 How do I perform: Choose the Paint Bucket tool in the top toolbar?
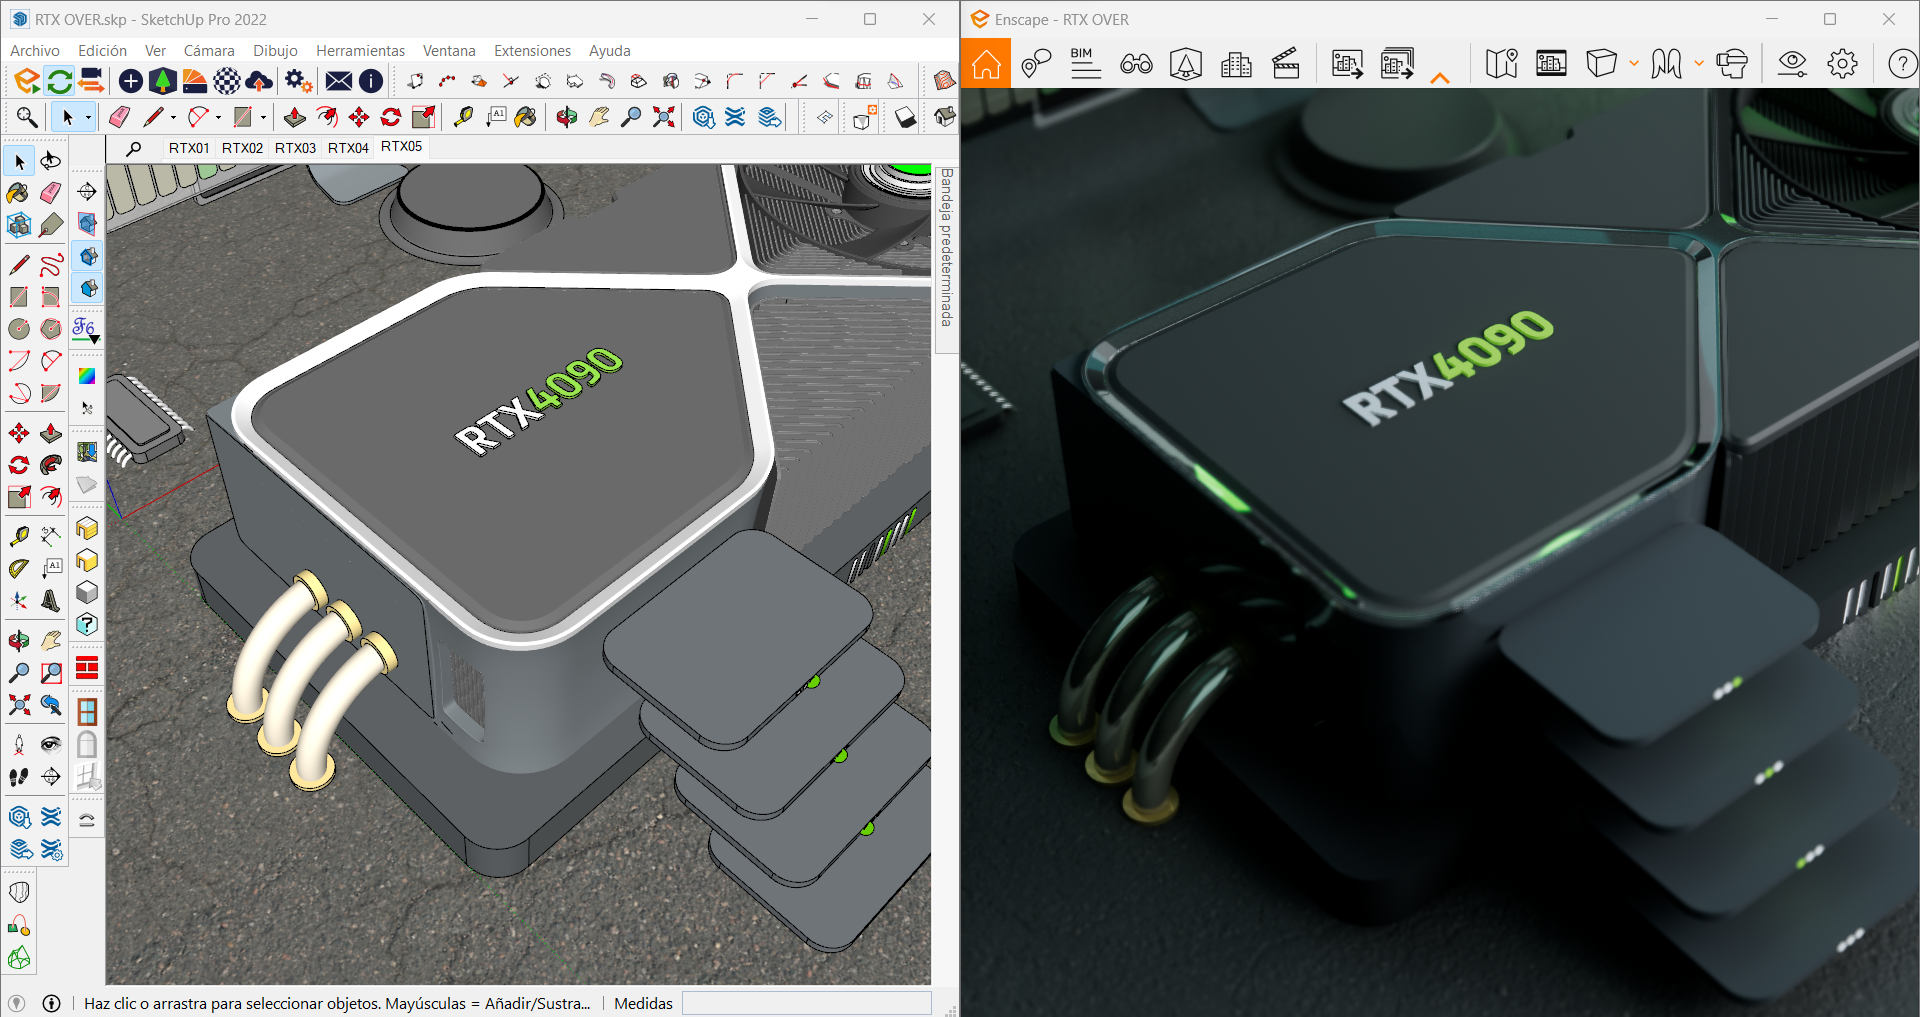tap(526, 117)
